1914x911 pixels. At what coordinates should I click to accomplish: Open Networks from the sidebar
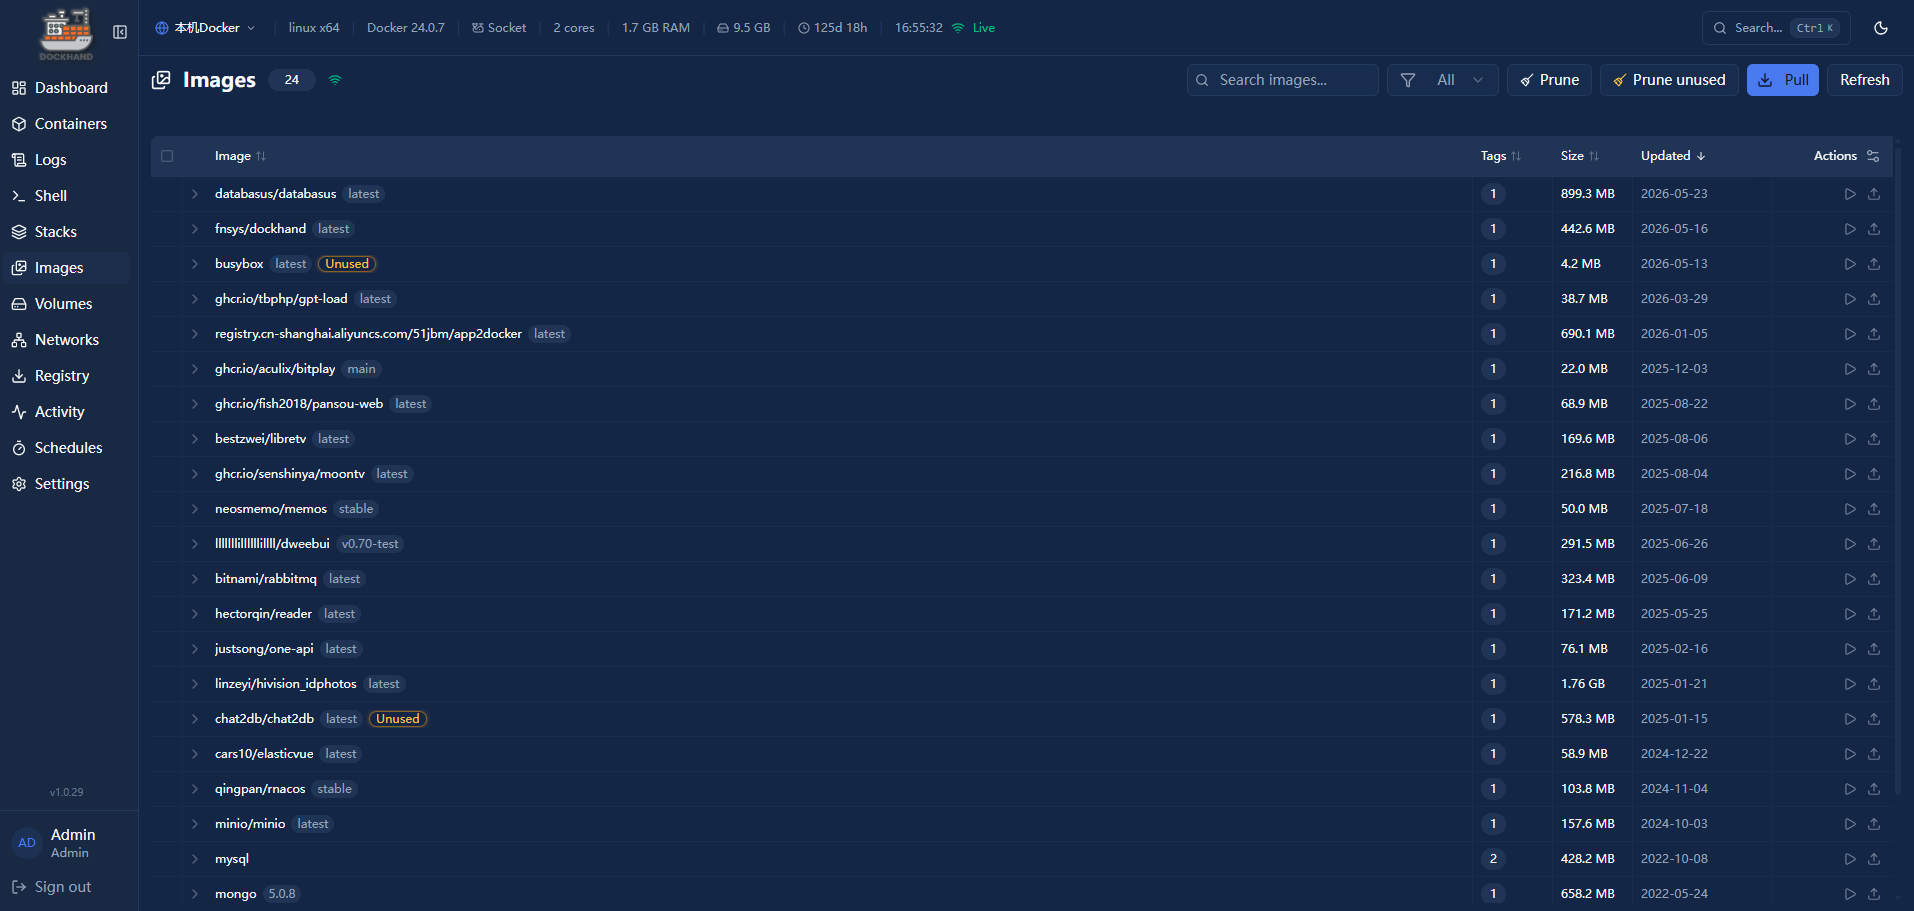tap(66, 340)
